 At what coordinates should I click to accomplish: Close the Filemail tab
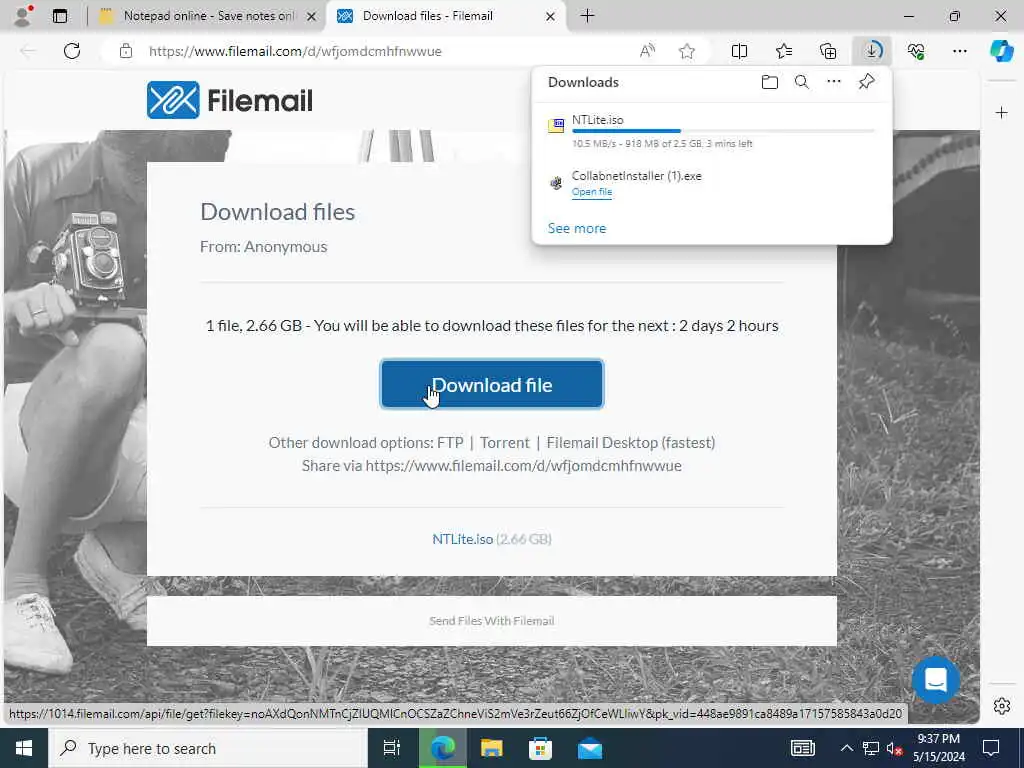[x=551, y=16]
